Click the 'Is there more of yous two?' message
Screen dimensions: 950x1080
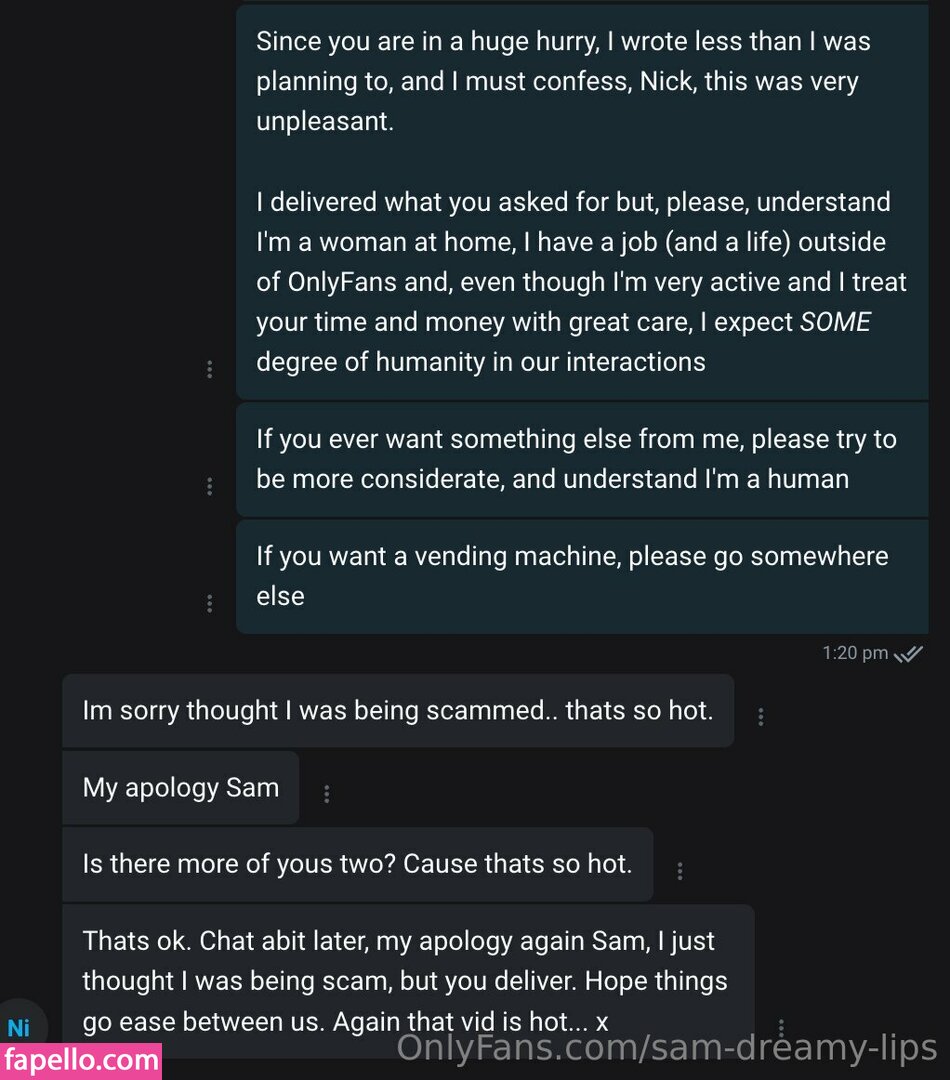coord(357,864)
